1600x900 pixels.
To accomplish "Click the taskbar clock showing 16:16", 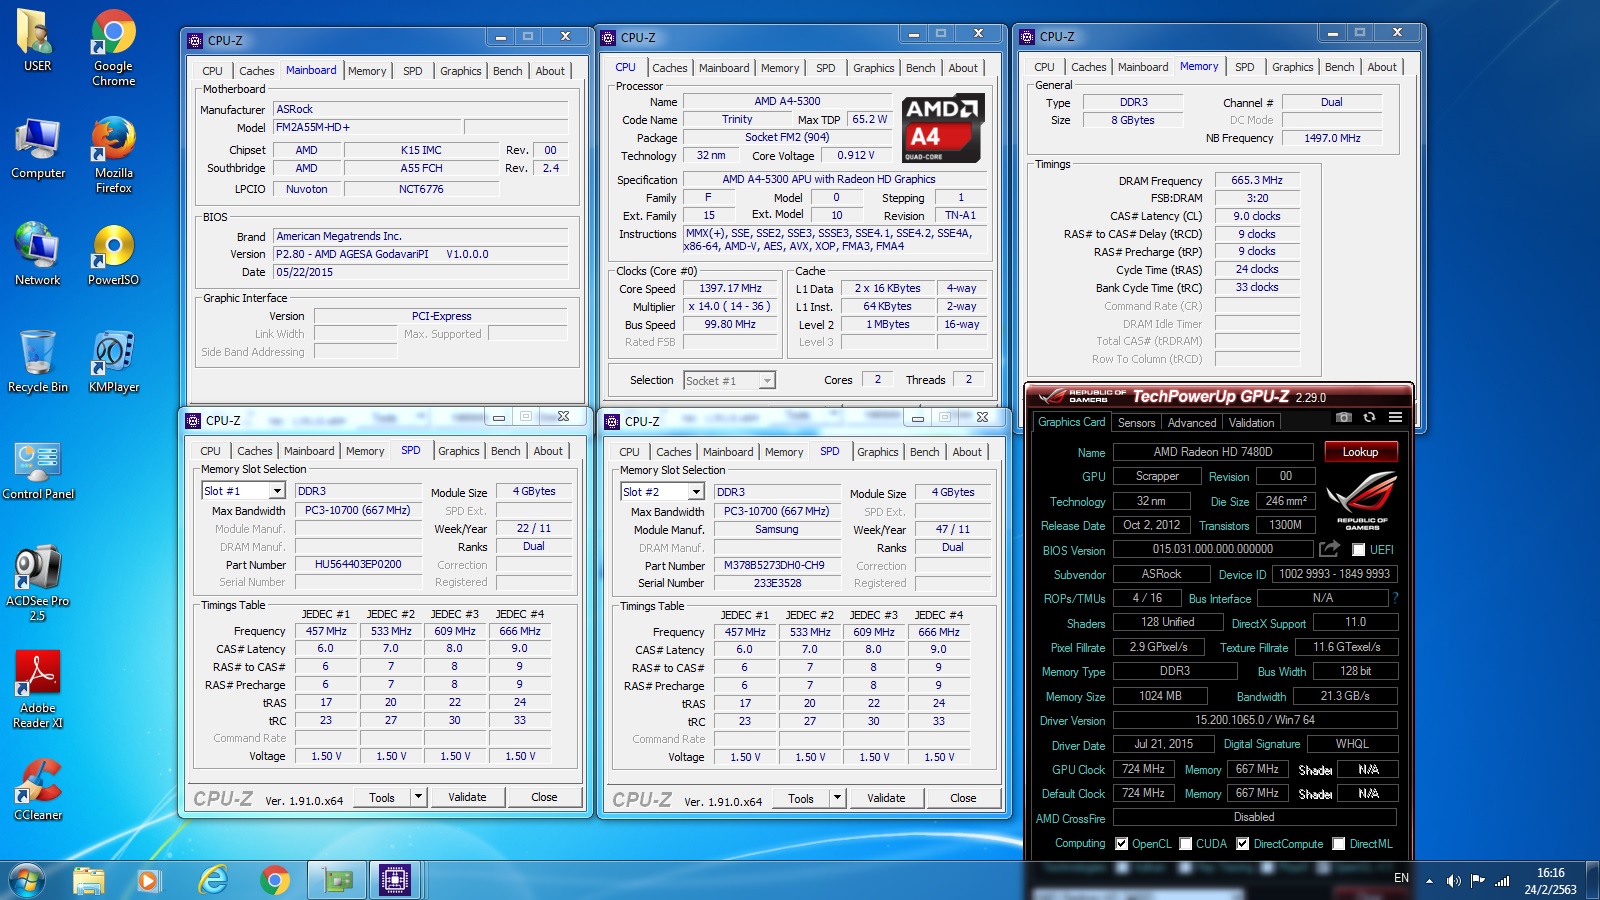I will tap(1550, 881).
